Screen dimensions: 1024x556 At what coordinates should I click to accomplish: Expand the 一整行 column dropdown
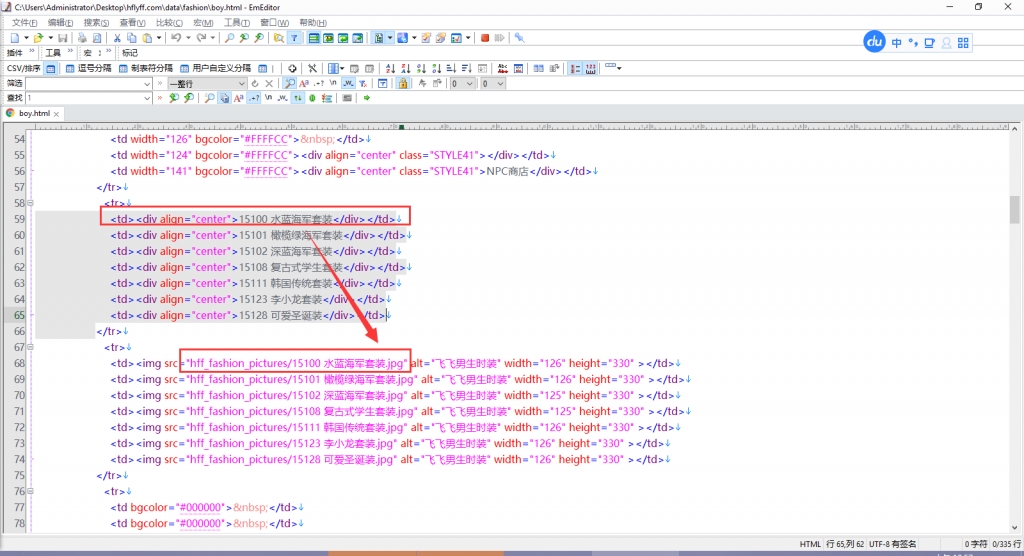point(241,83)
